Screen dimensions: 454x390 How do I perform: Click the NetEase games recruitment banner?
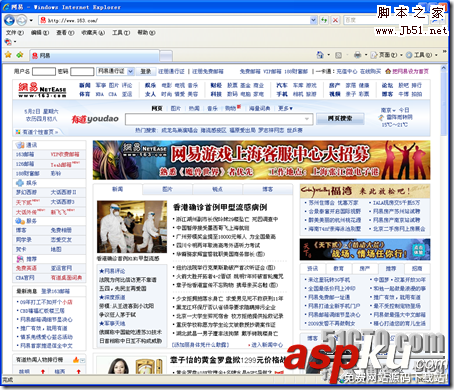pos(261,160)
